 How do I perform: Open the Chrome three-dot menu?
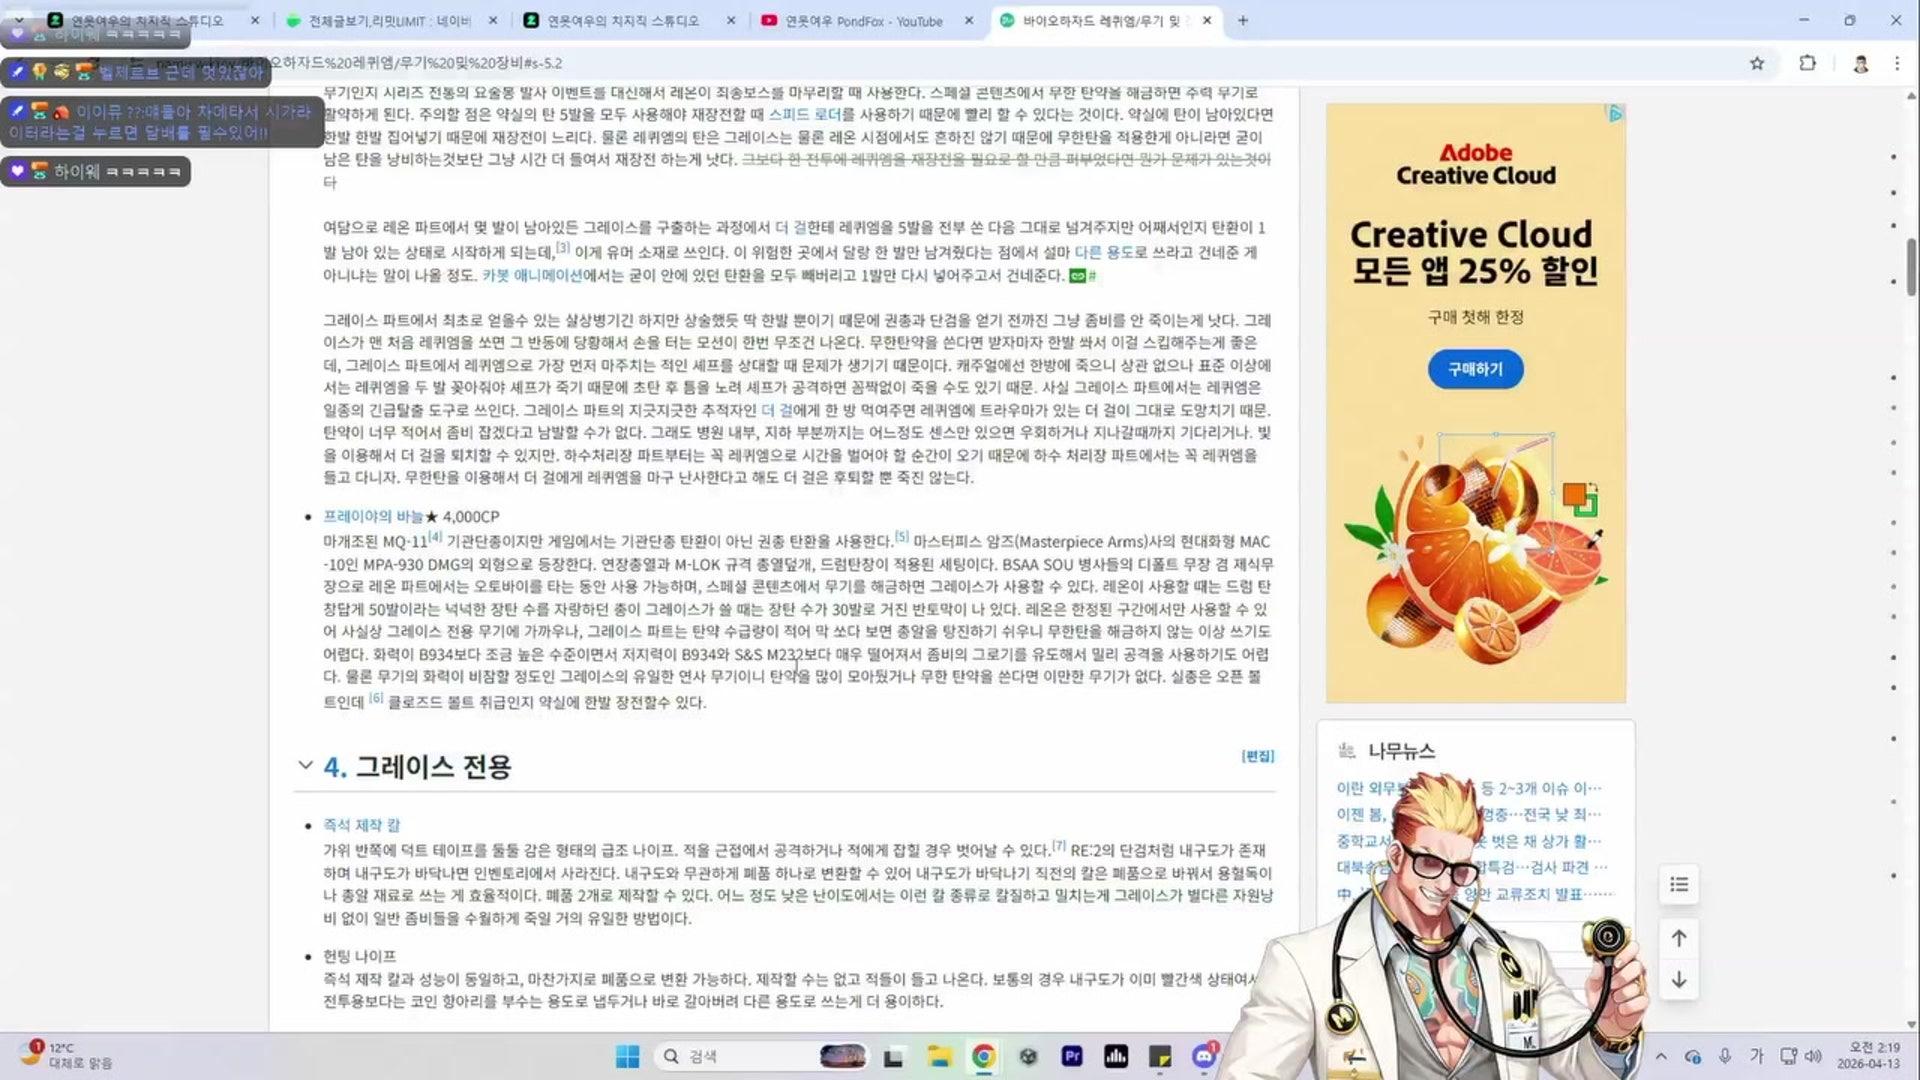point(1897,62)
